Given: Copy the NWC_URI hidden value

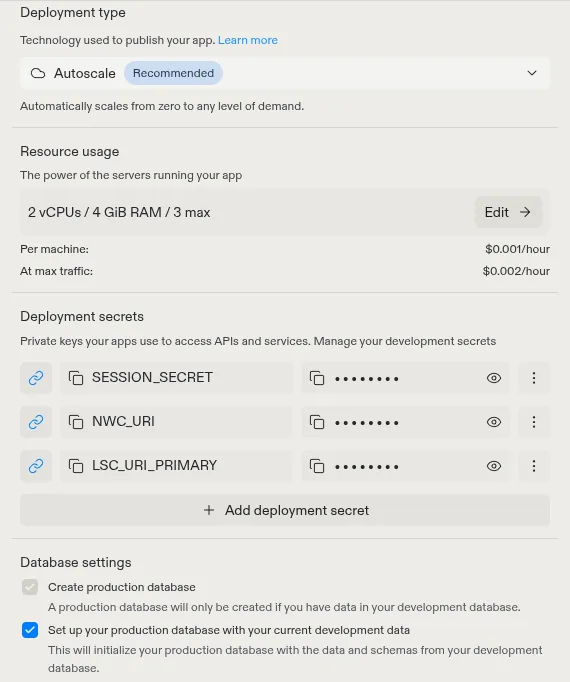Looking at the screenshot, I should [317, 422].
